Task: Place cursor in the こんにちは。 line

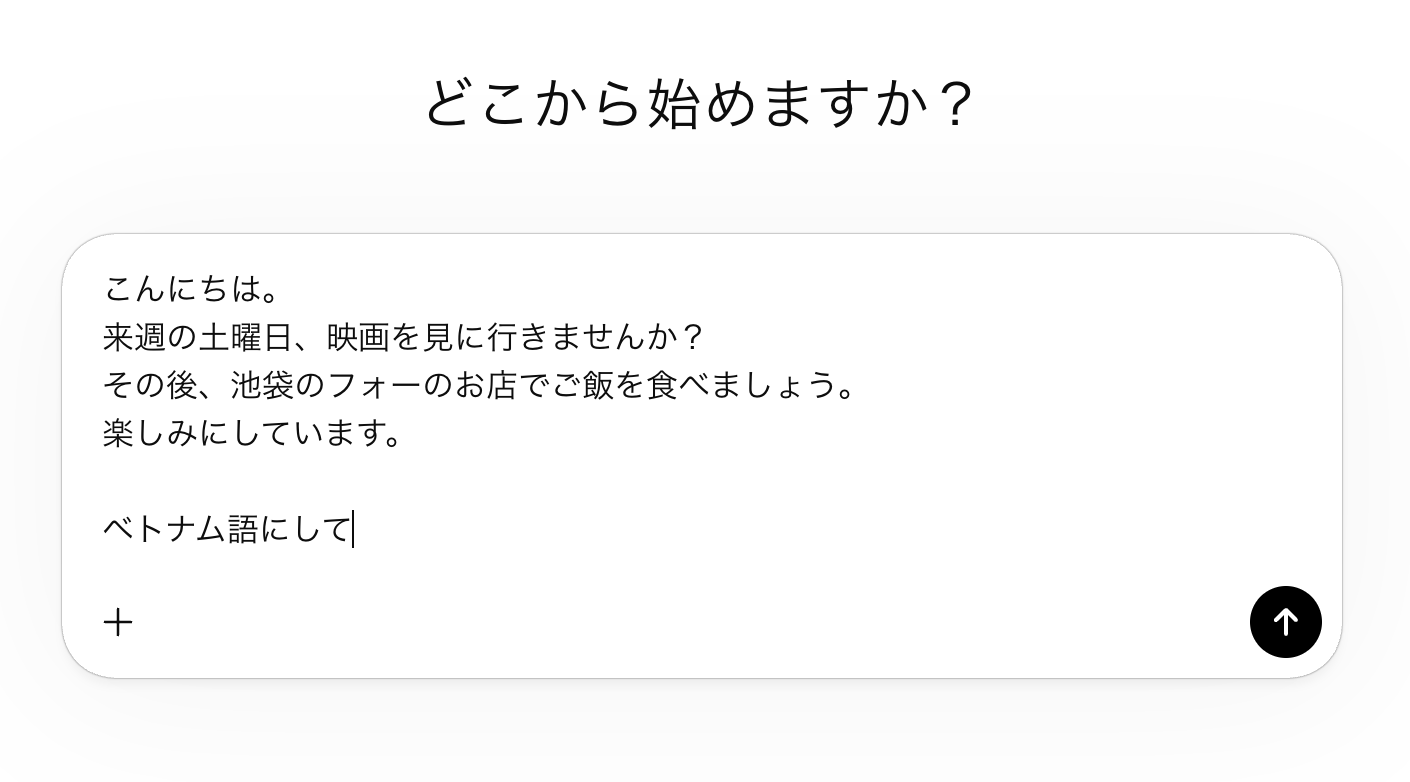Action: 190,290
